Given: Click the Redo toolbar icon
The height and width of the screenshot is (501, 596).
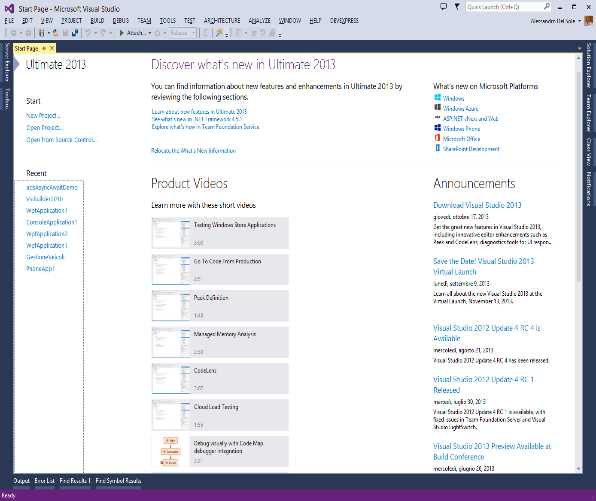Looking at the screenshot, I should pyautogui.click(x=103, y=33).
